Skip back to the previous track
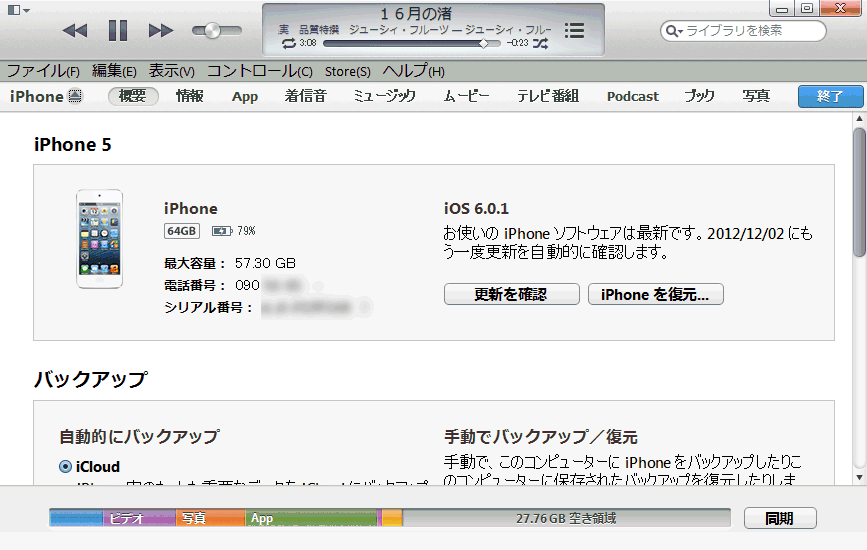 coord(75,31)
